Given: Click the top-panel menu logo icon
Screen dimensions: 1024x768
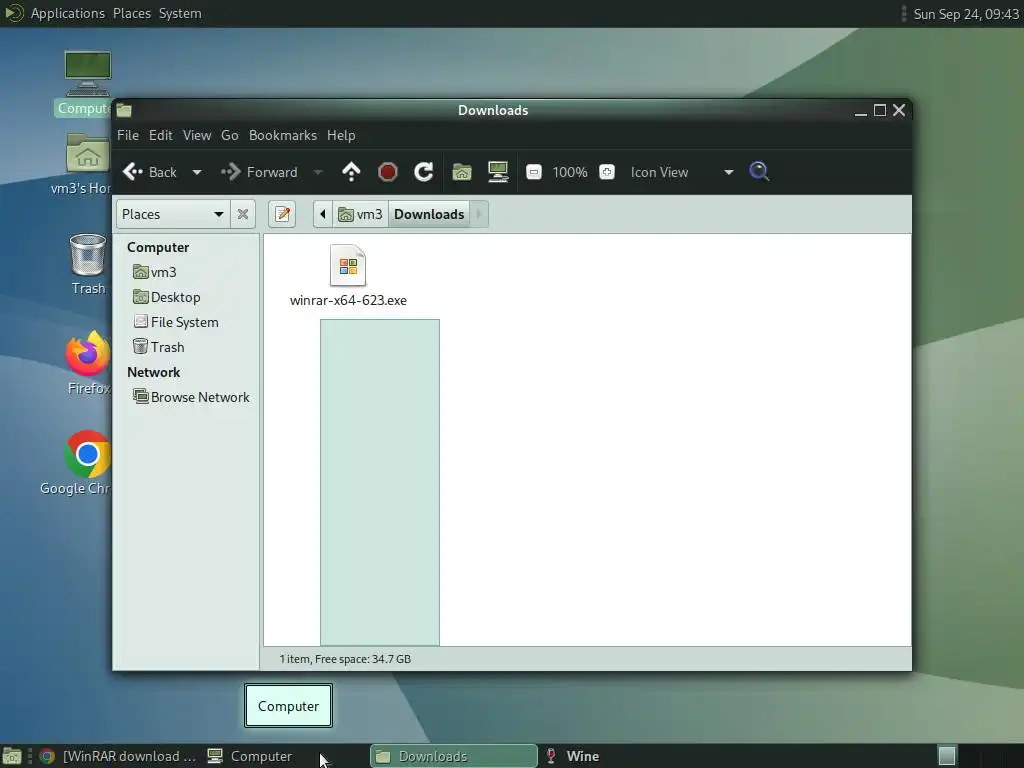Looking at the screenshot, I should pos(13,13).
